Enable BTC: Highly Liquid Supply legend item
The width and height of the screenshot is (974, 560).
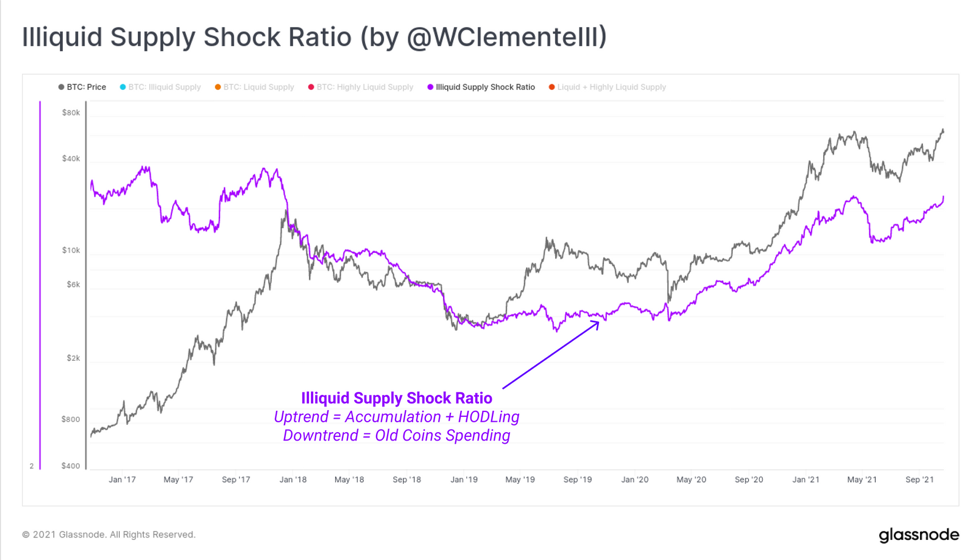click(360, 87)
